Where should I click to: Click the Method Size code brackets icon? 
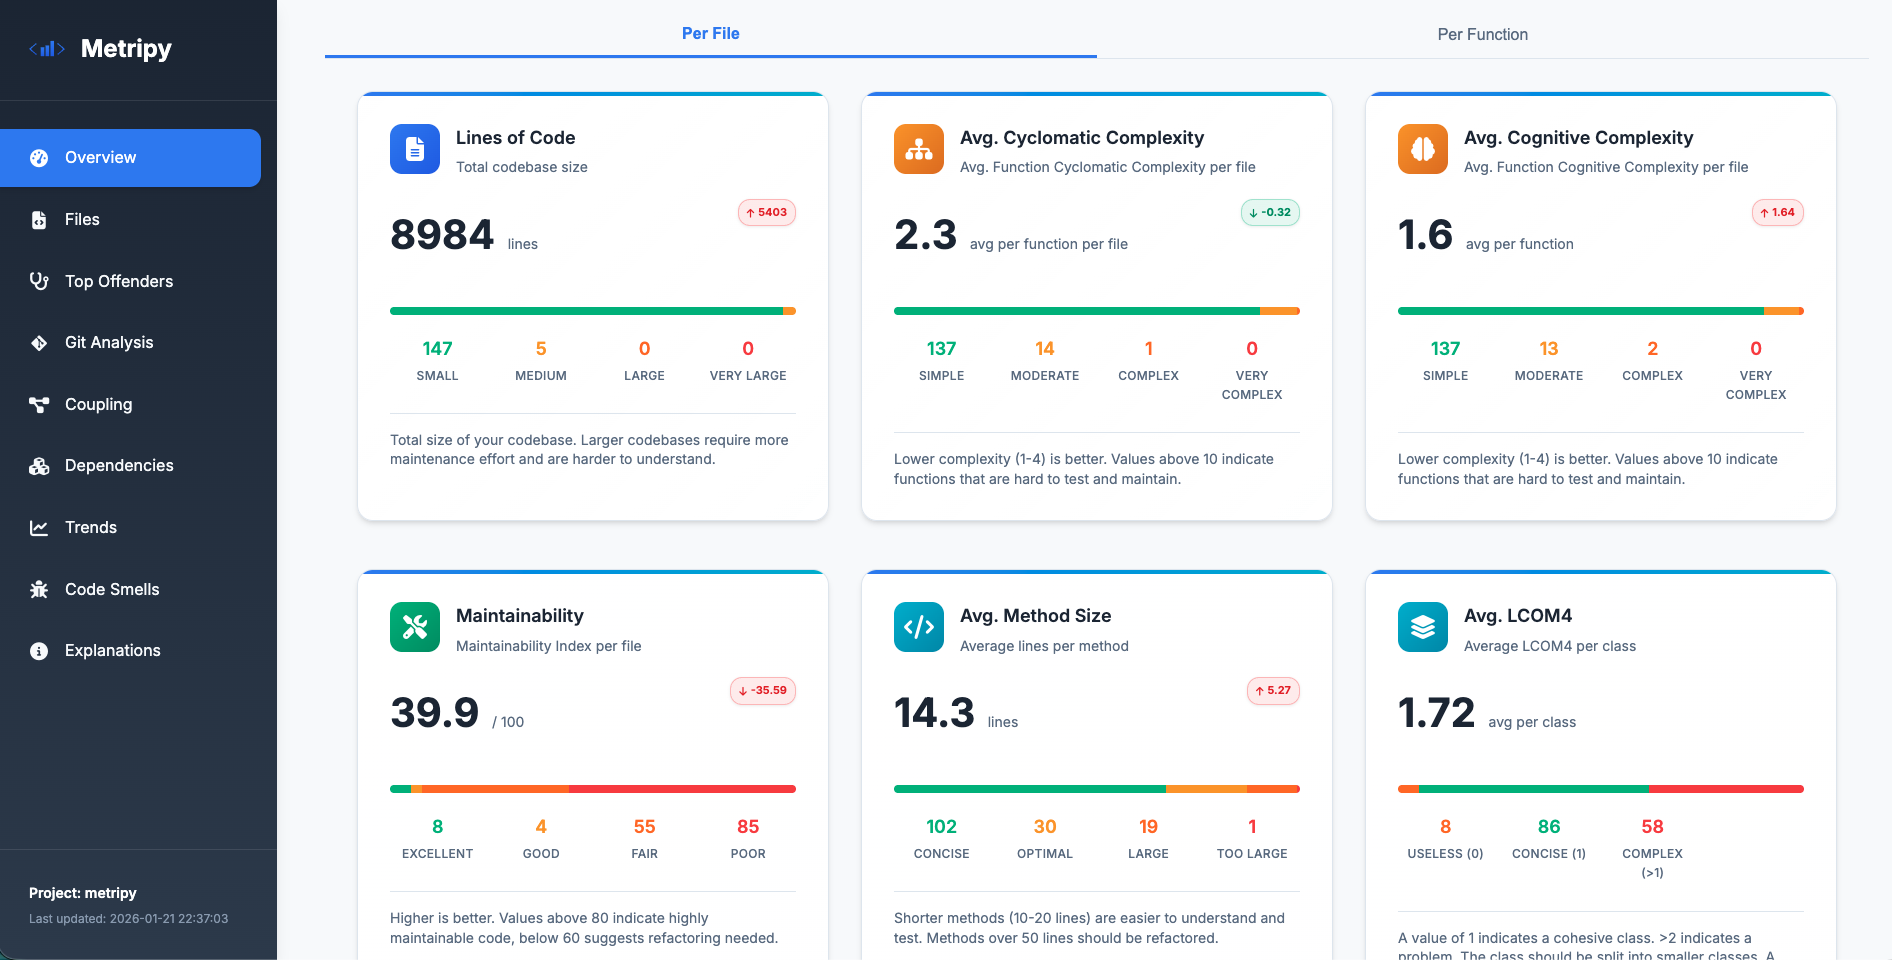pos(919,627)
